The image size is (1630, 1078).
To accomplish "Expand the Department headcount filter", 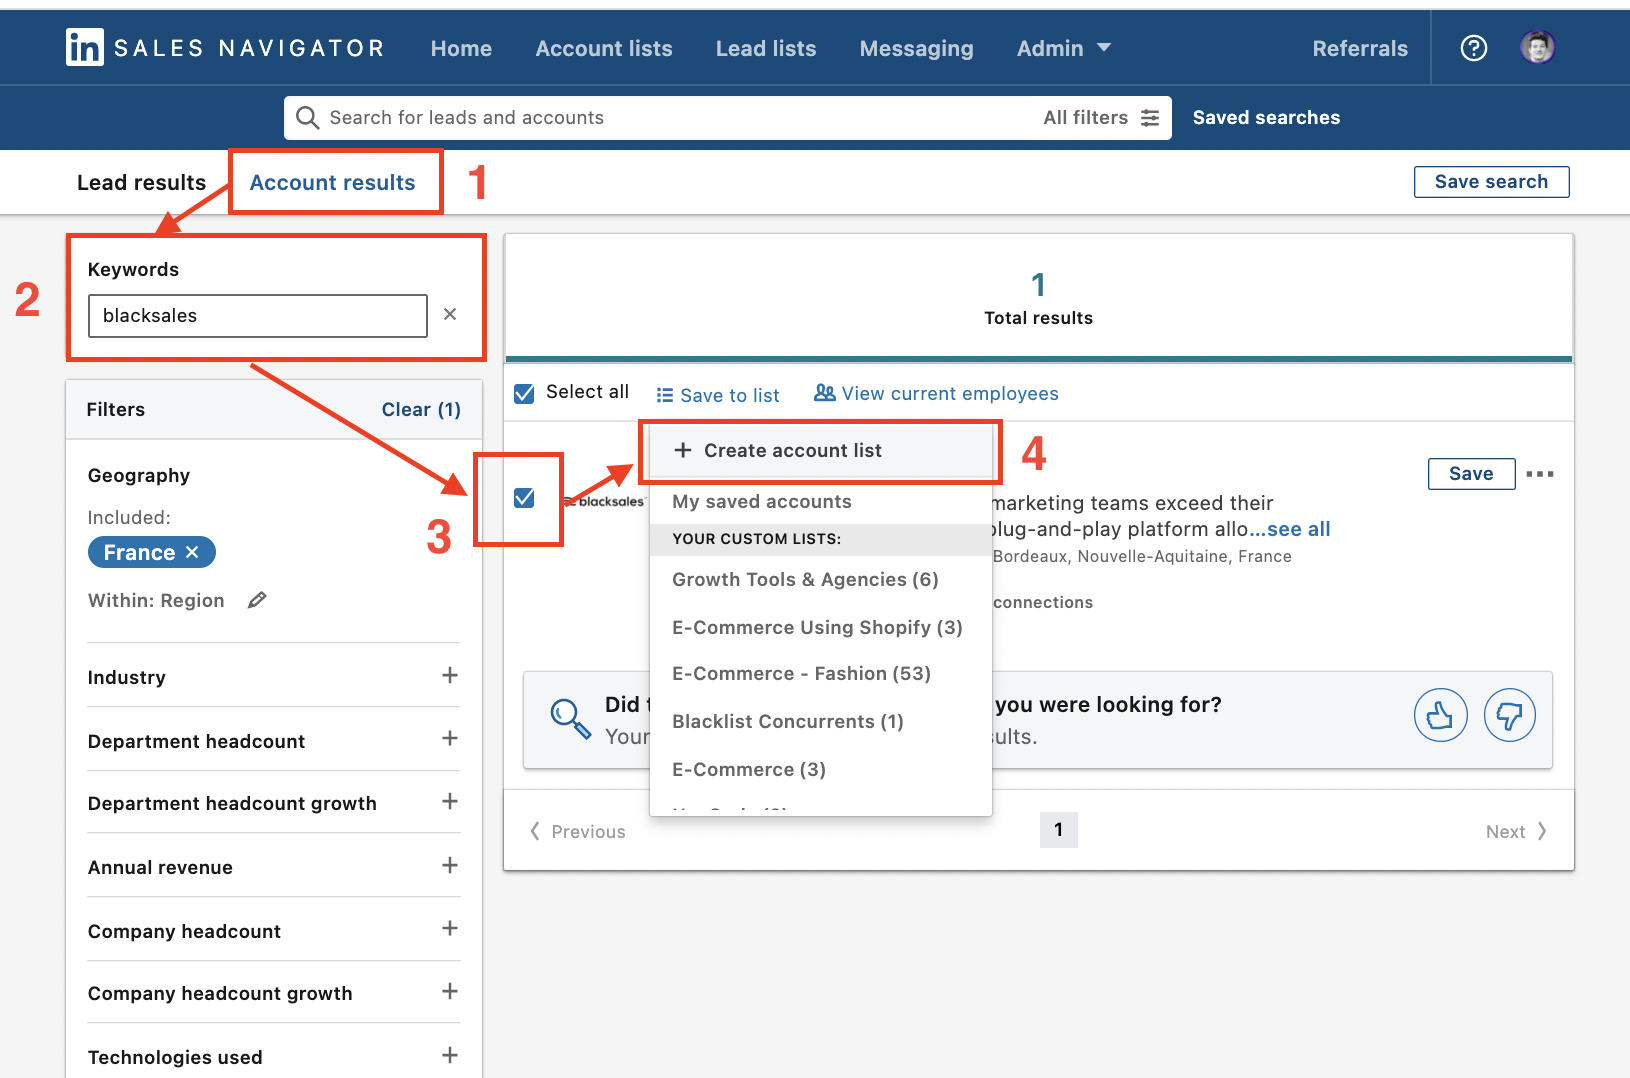I will pos(450,738).
